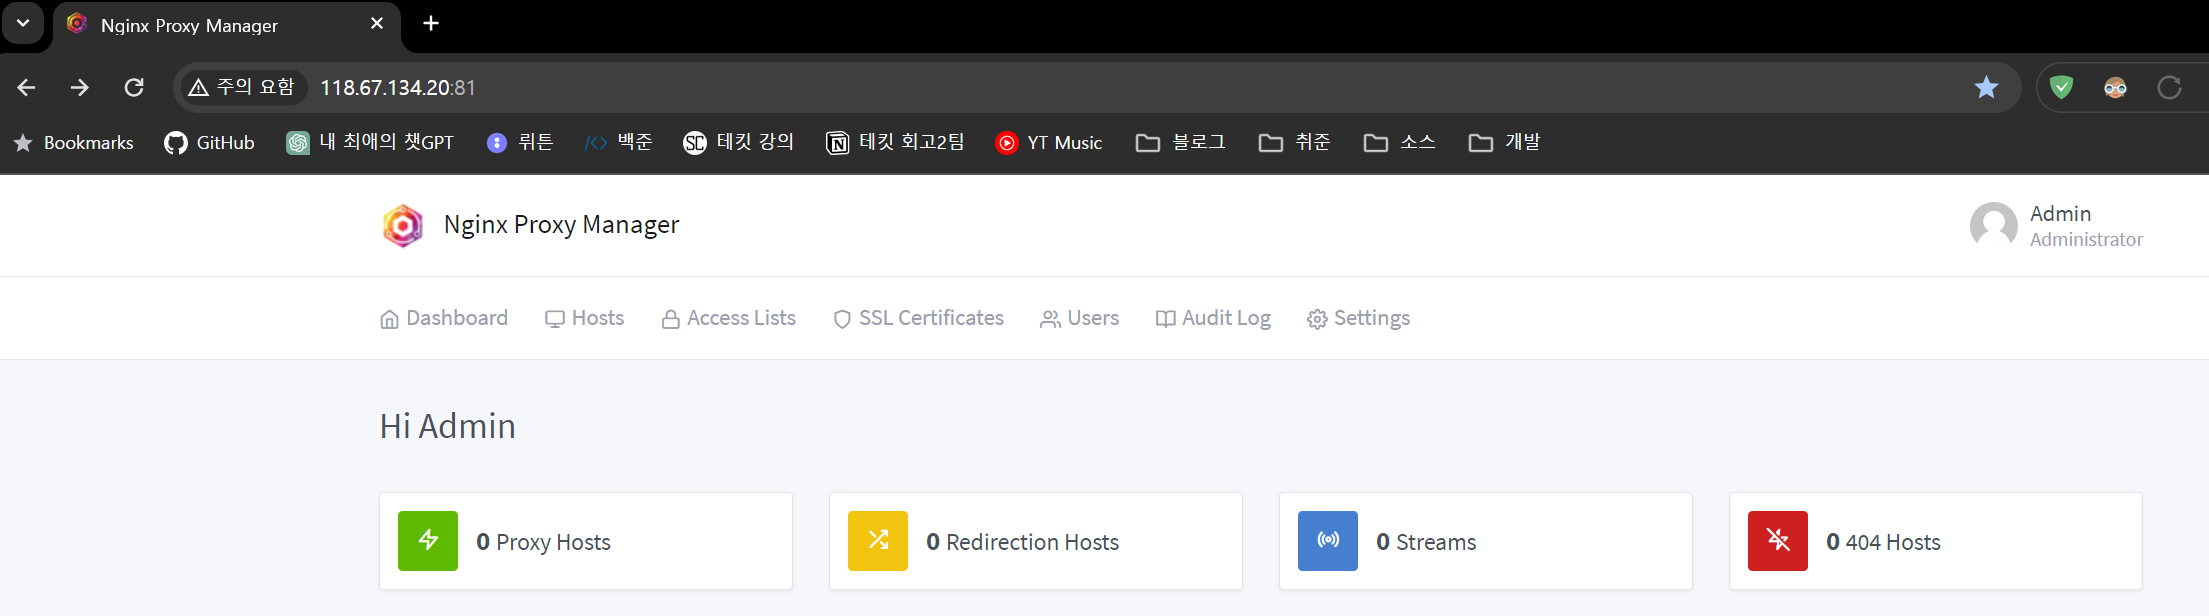Open the 테킷 강의 bookmark

(739, 143)
